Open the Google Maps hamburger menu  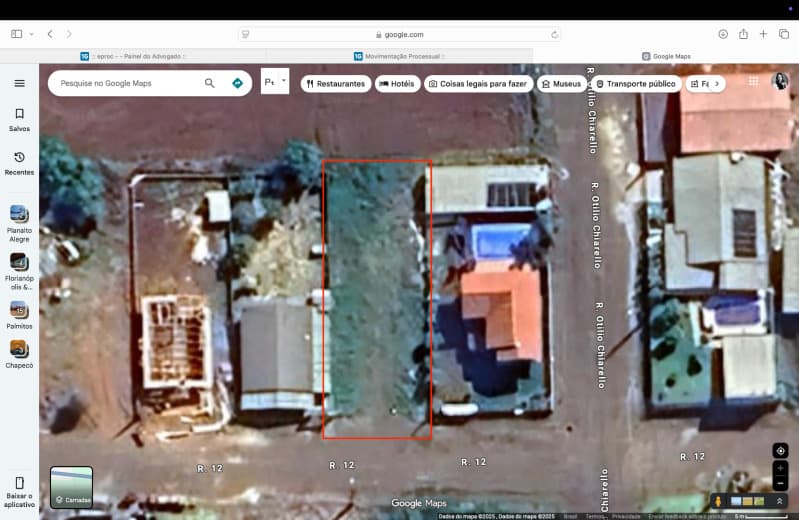click(x=19, y=83)
